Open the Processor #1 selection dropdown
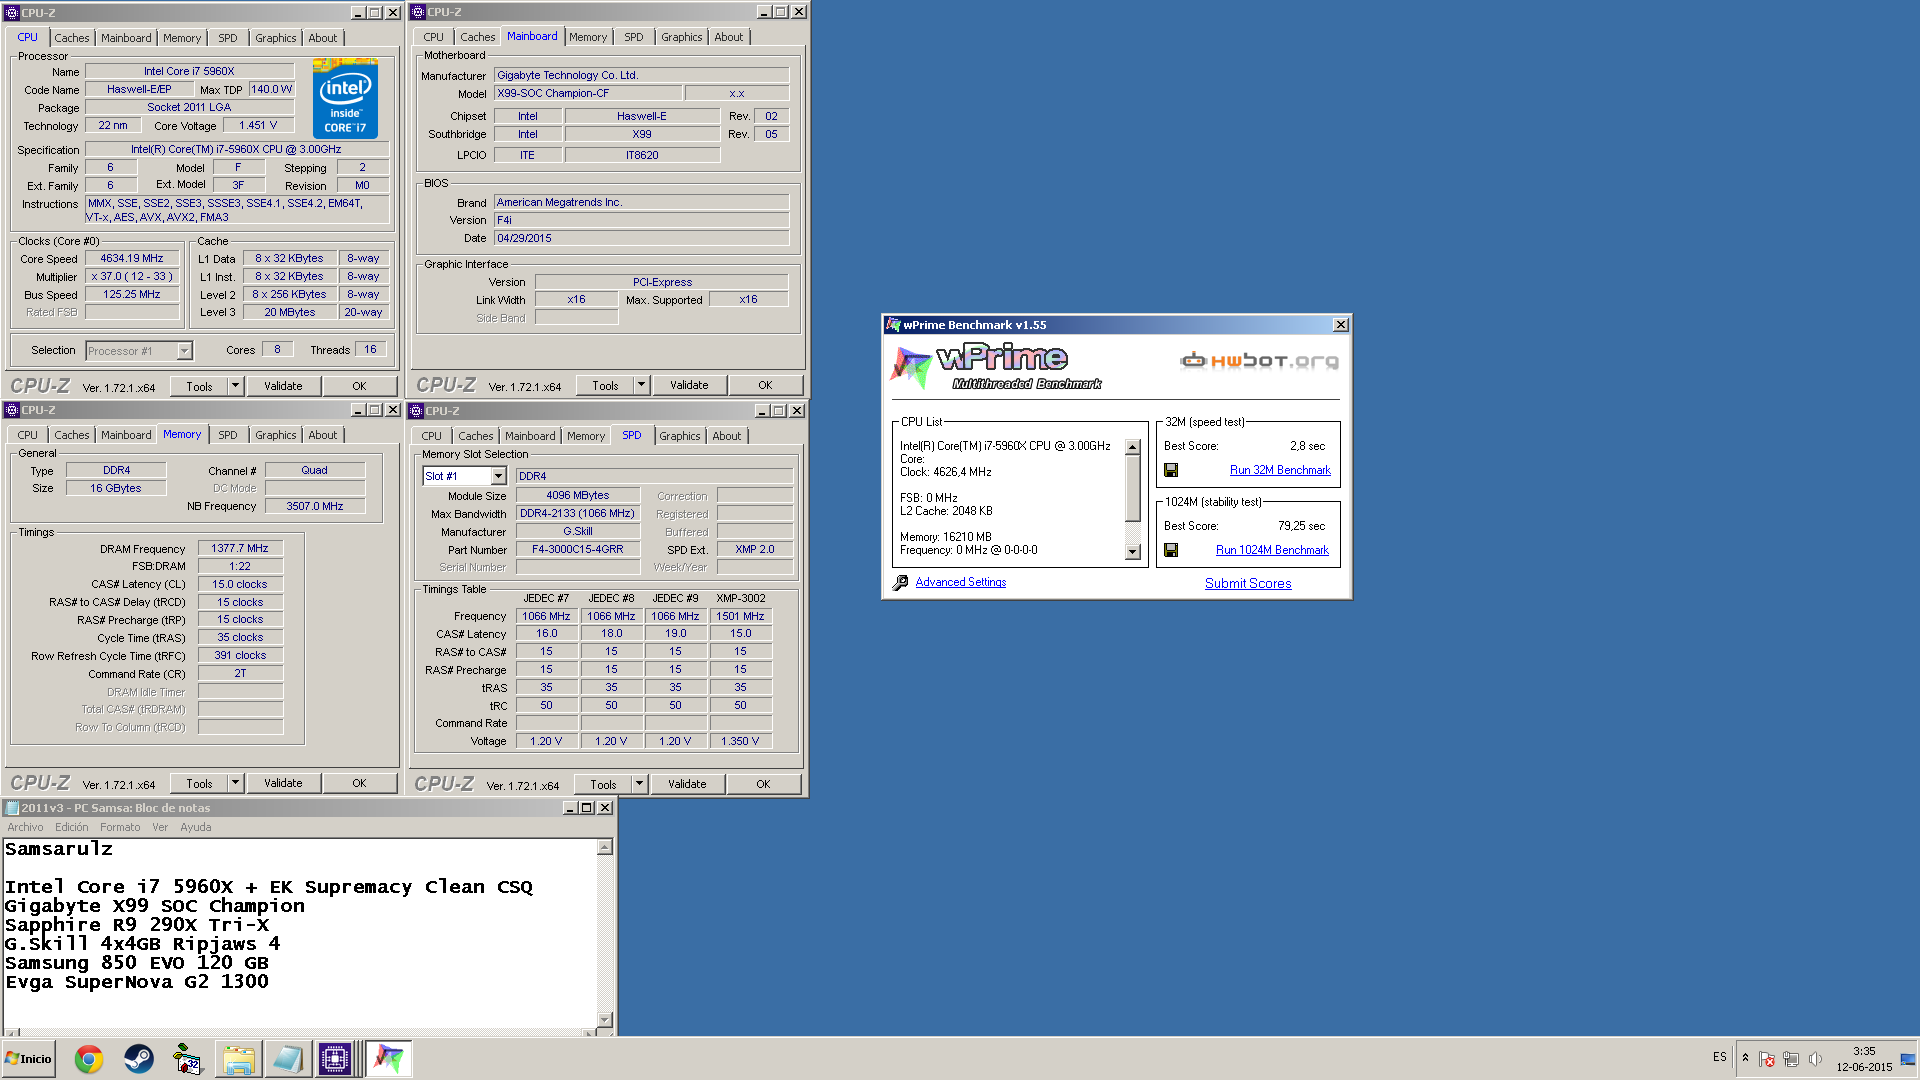Viewport: 1920px width, 1080px height. click(x=184, y=351)
